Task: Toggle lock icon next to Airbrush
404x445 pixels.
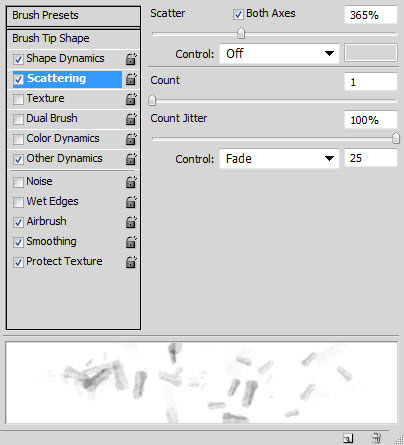Action: click(131, 222)
